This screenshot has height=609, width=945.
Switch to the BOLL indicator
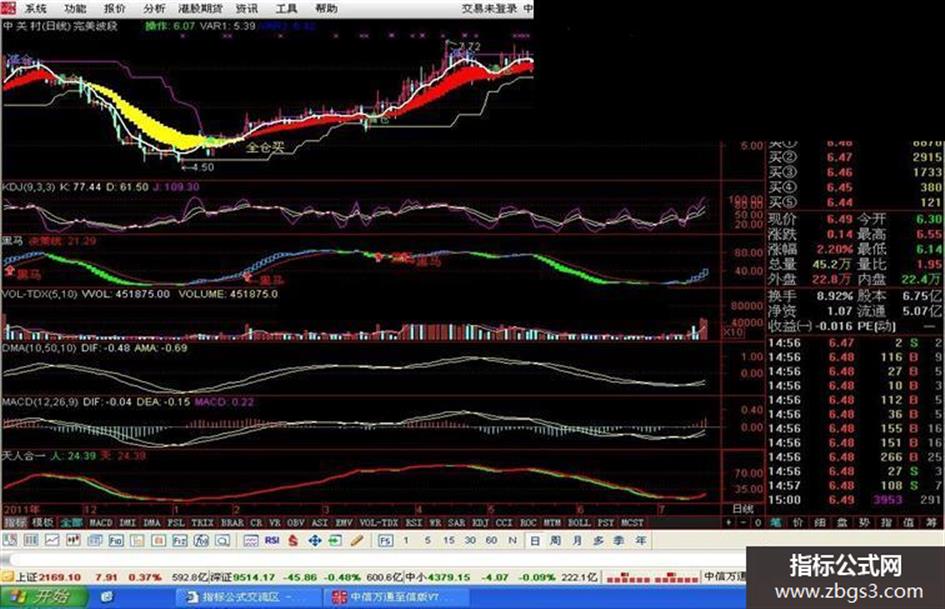click(579, 523)
